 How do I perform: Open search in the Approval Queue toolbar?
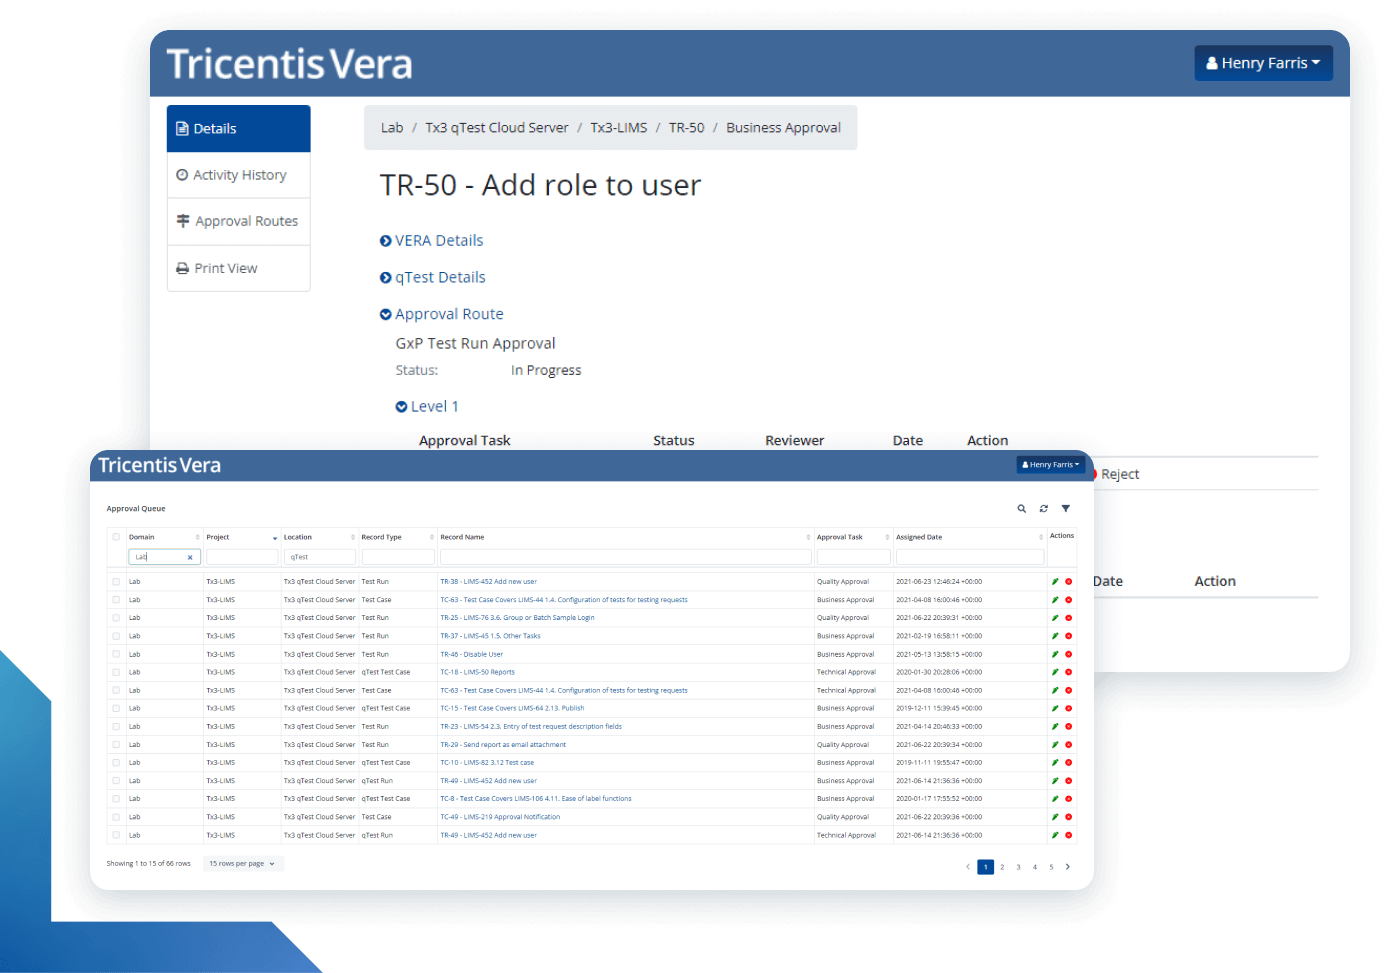(x=1021, y=508)
